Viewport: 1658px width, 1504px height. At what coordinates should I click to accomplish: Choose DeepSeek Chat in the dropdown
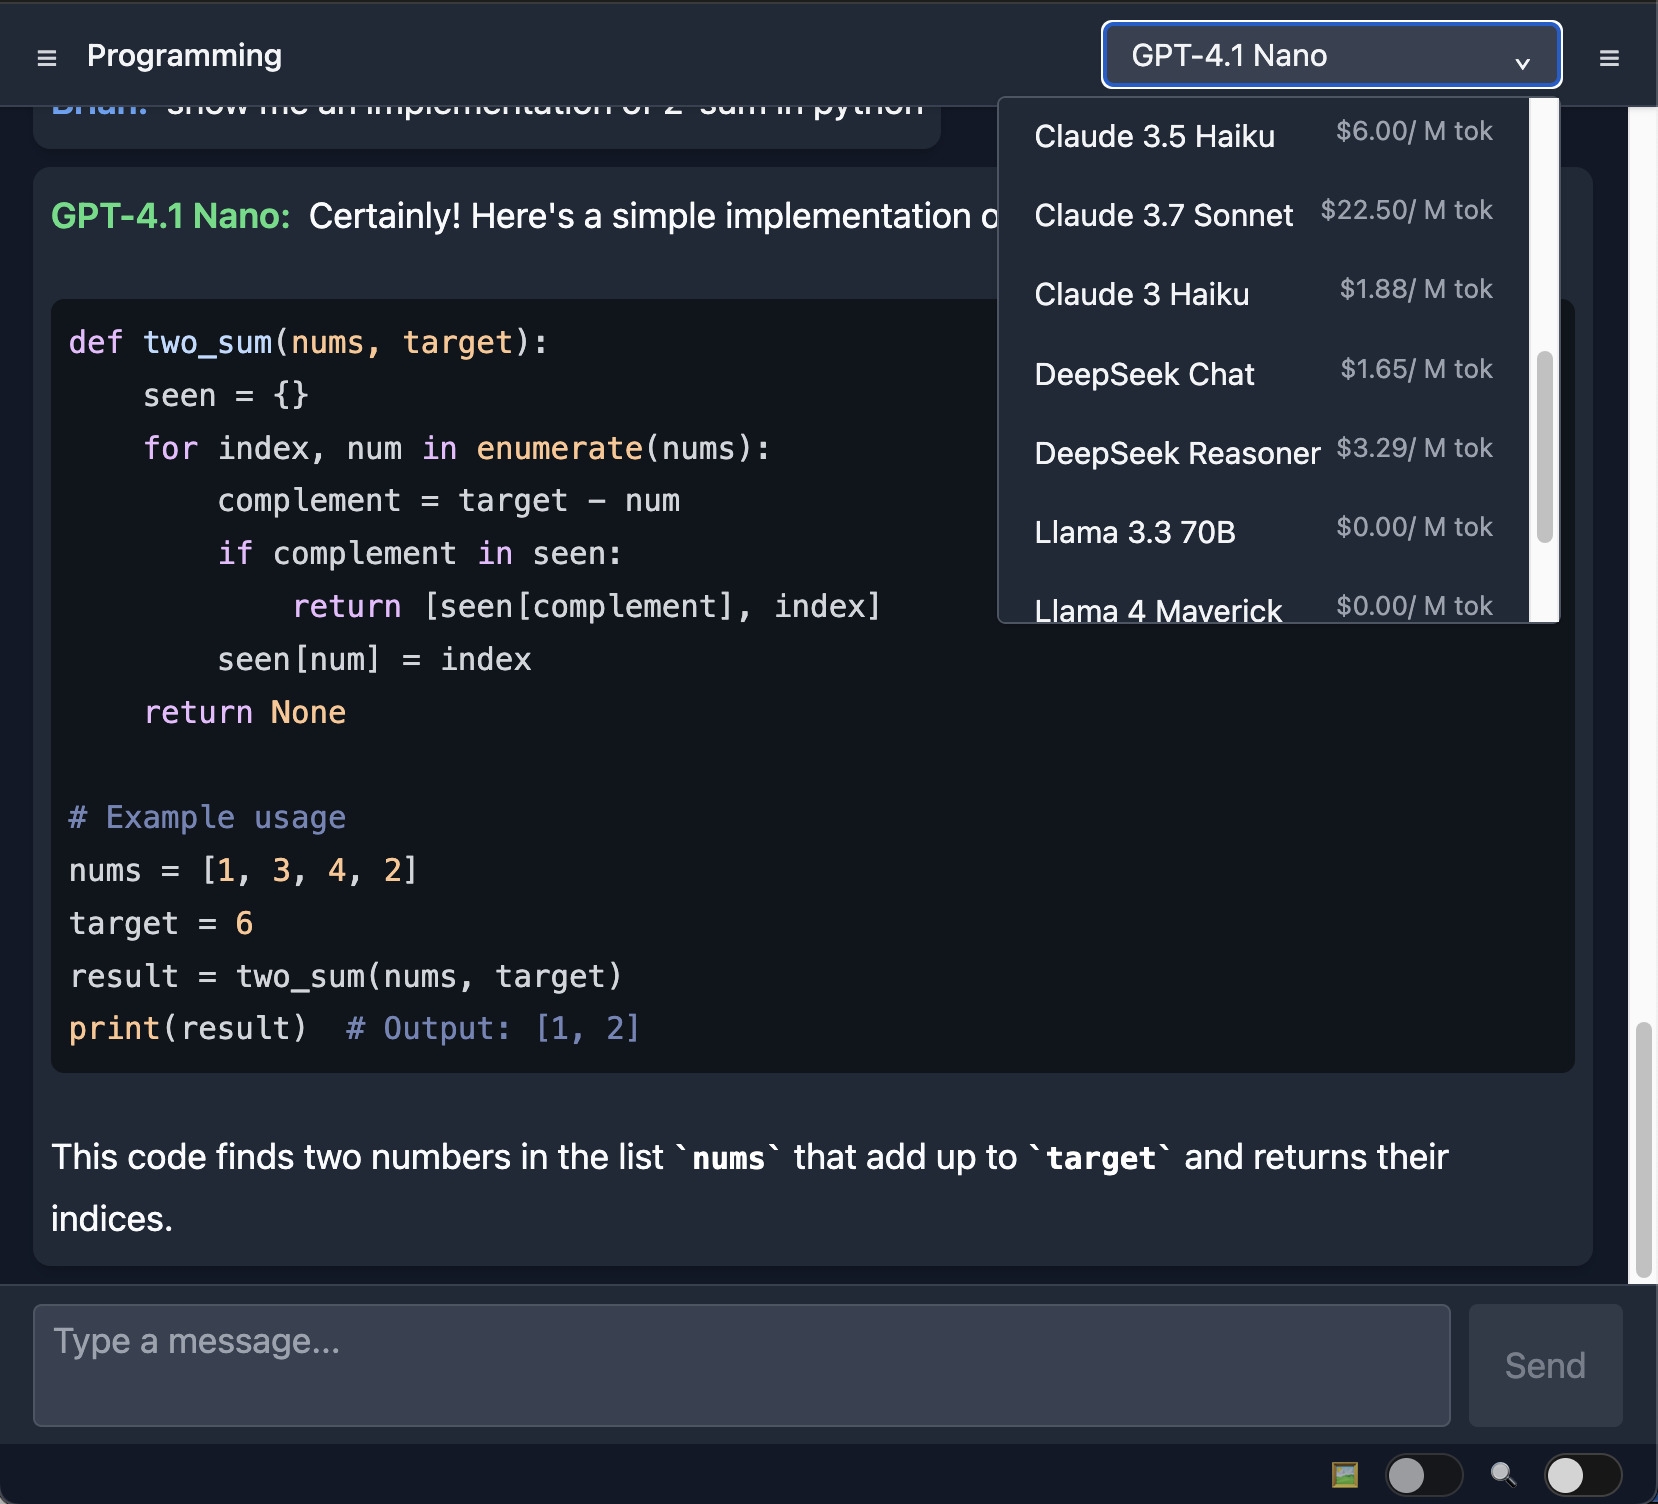click(1144, 374)
